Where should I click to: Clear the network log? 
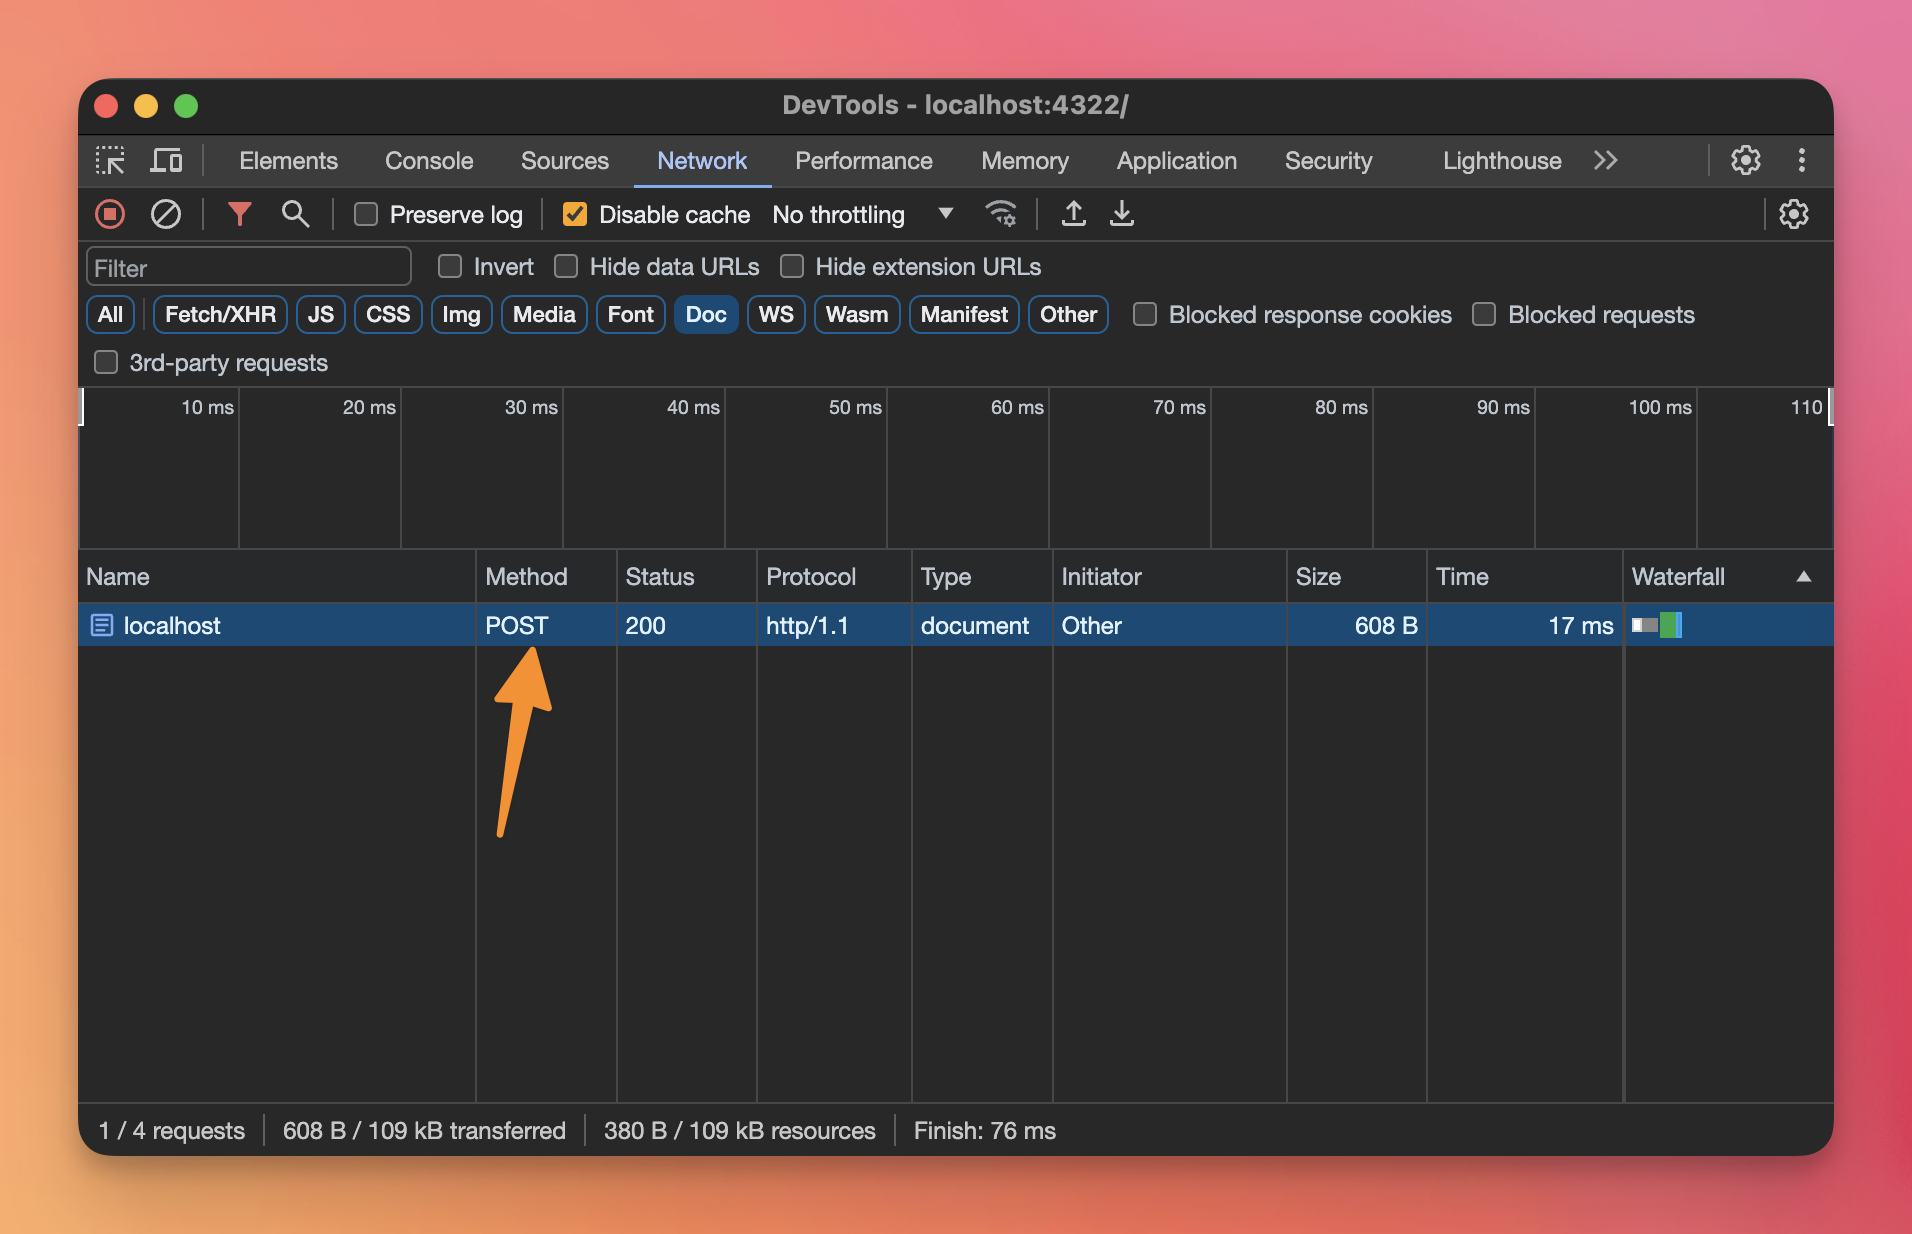tap(165, 214)
